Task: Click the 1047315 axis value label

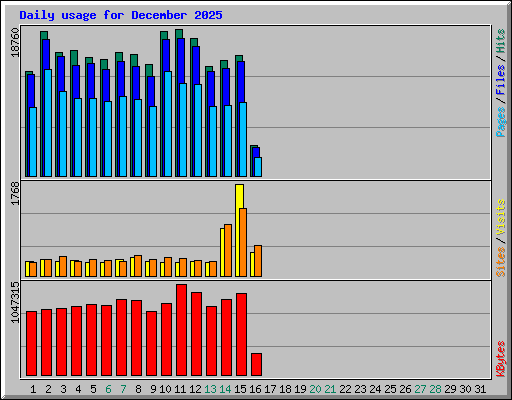Action: click(x=15, y=303)
